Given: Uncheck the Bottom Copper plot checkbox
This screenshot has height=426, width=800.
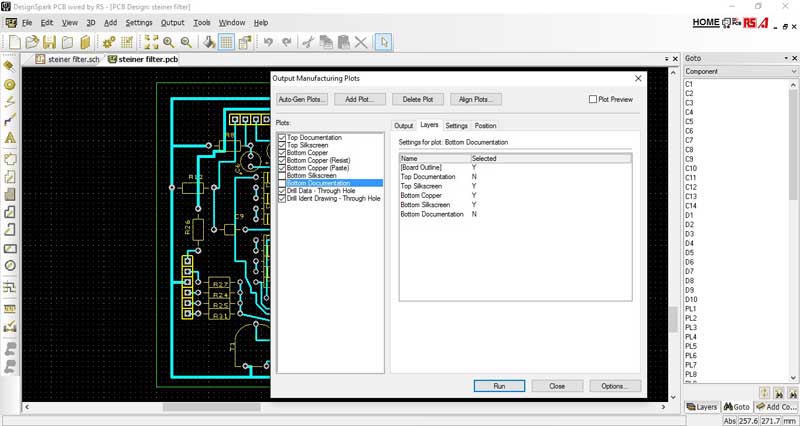Looking at the screenshot, I should [282, 153].
